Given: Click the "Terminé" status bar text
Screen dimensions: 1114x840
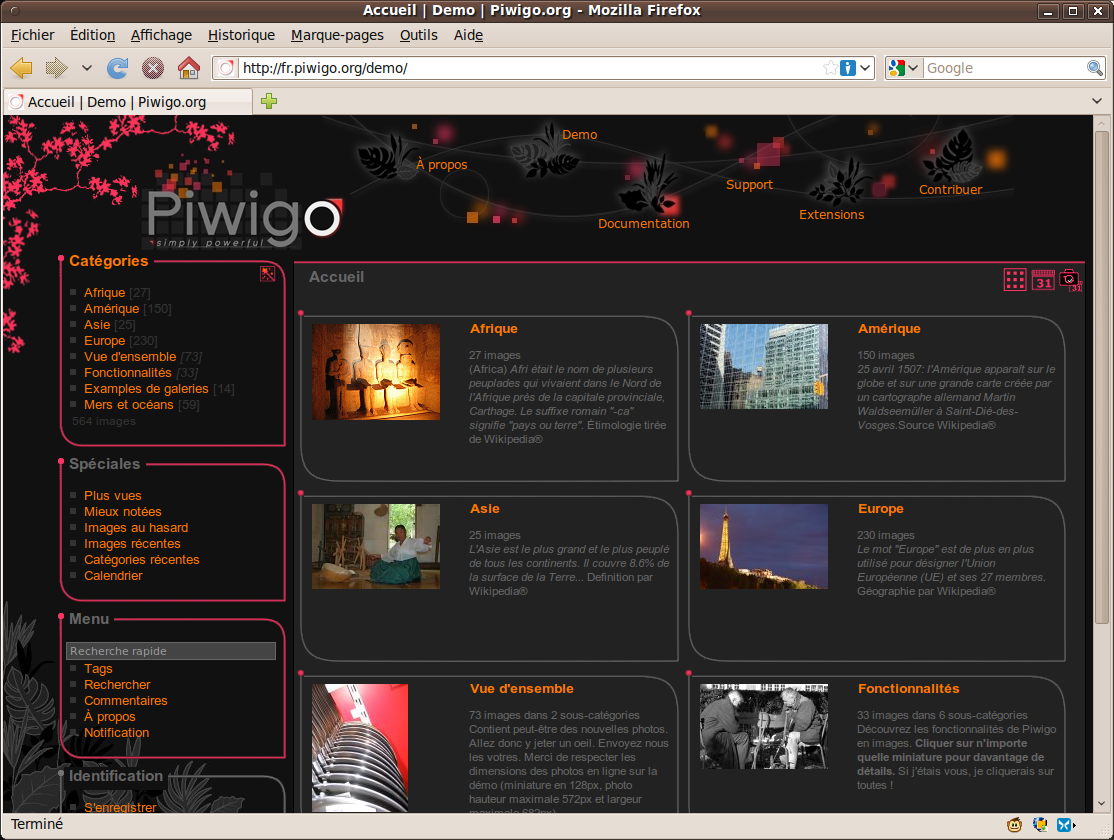Looking at the screenshot, I should tap(37, 824).
